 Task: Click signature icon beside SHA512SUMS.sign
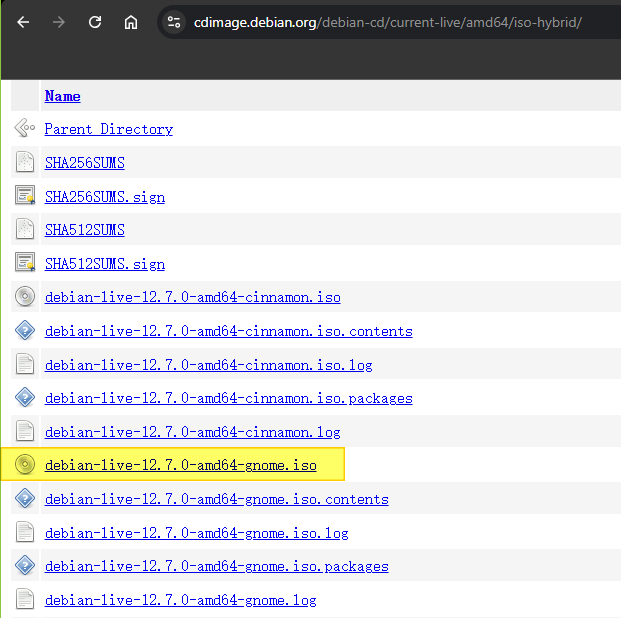click(25, 262)
